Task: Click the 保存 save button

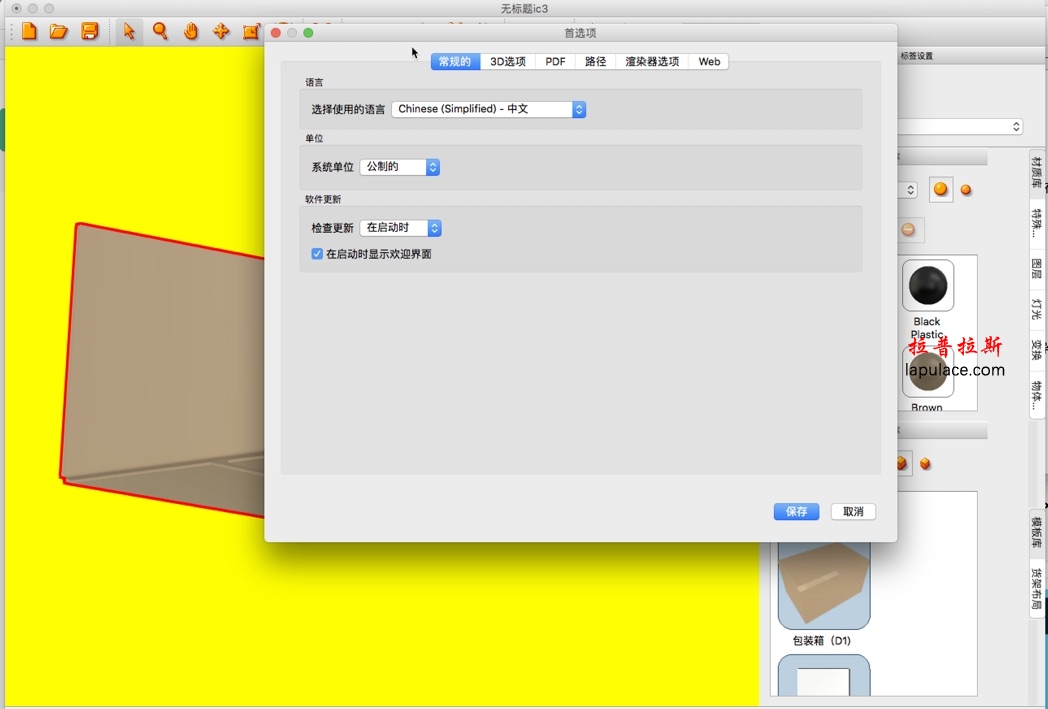Action: point(796,511)
